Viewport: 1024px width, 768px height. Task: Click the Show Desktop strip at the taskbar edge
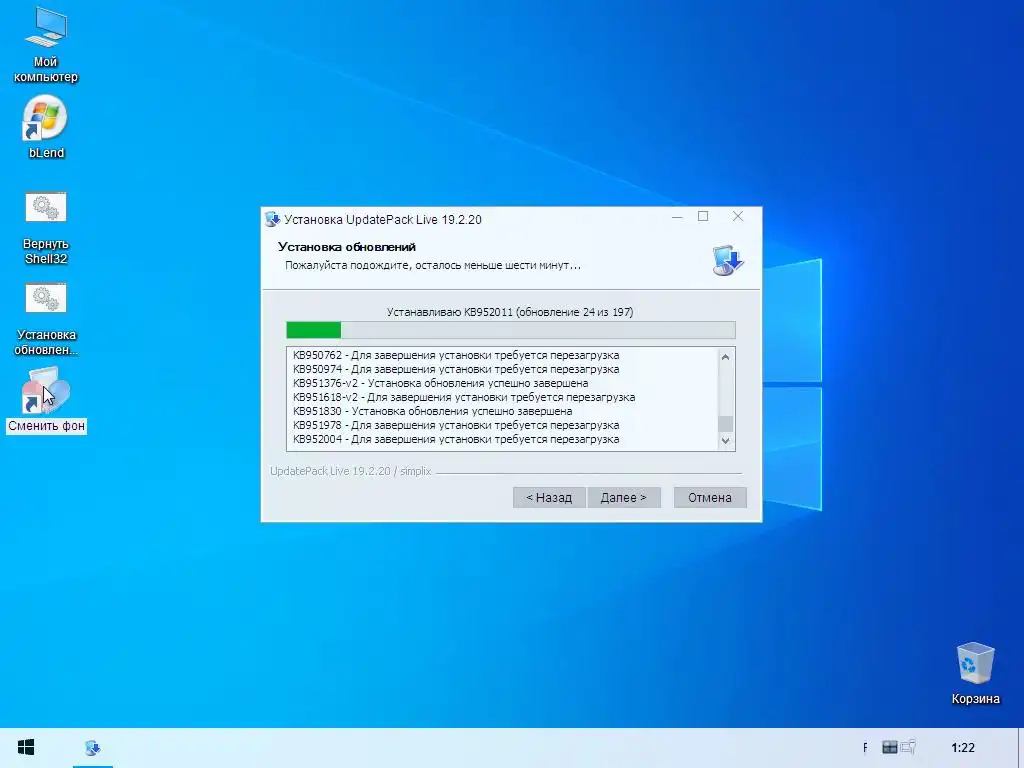coord(1021,748)
